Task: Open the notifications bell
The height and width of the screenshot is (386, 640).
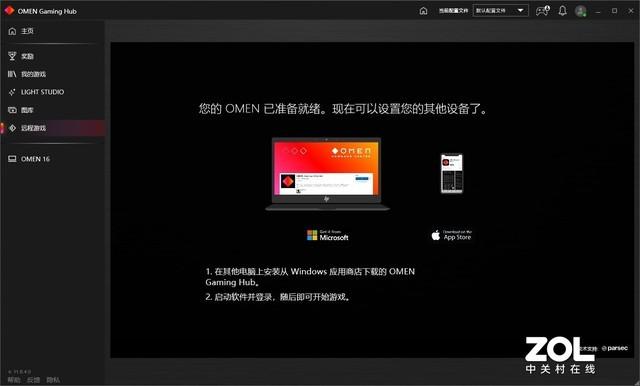Action: click(x=562, y=11)
